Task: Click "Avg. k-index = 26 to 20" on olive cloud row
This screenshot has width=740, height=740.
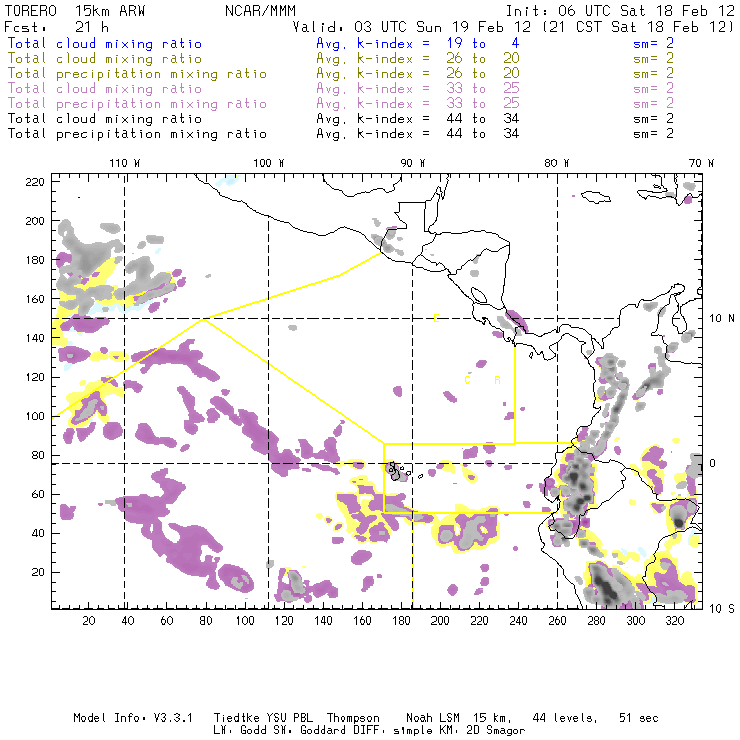Action: pyautogui.click(x=418, y=59)
